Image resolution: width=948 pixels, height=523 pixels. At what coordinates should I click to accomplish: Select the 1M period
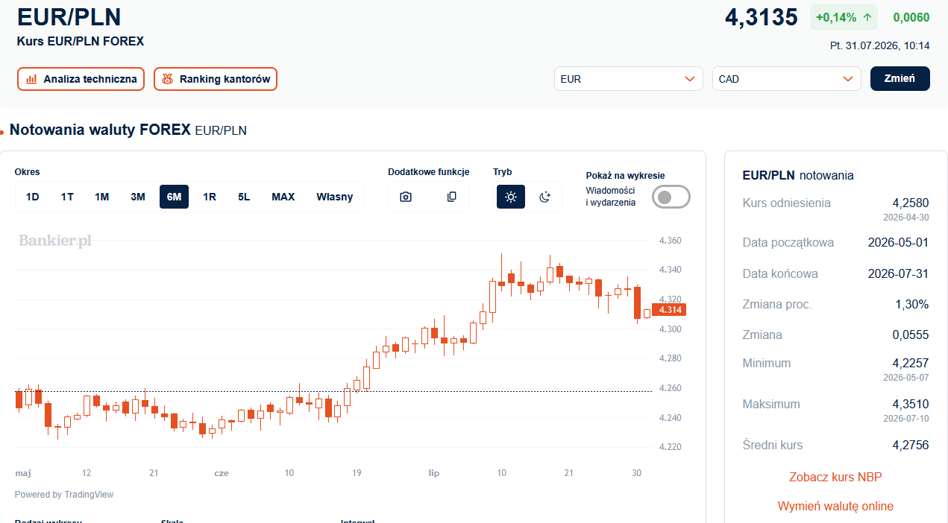pos(102,197)
